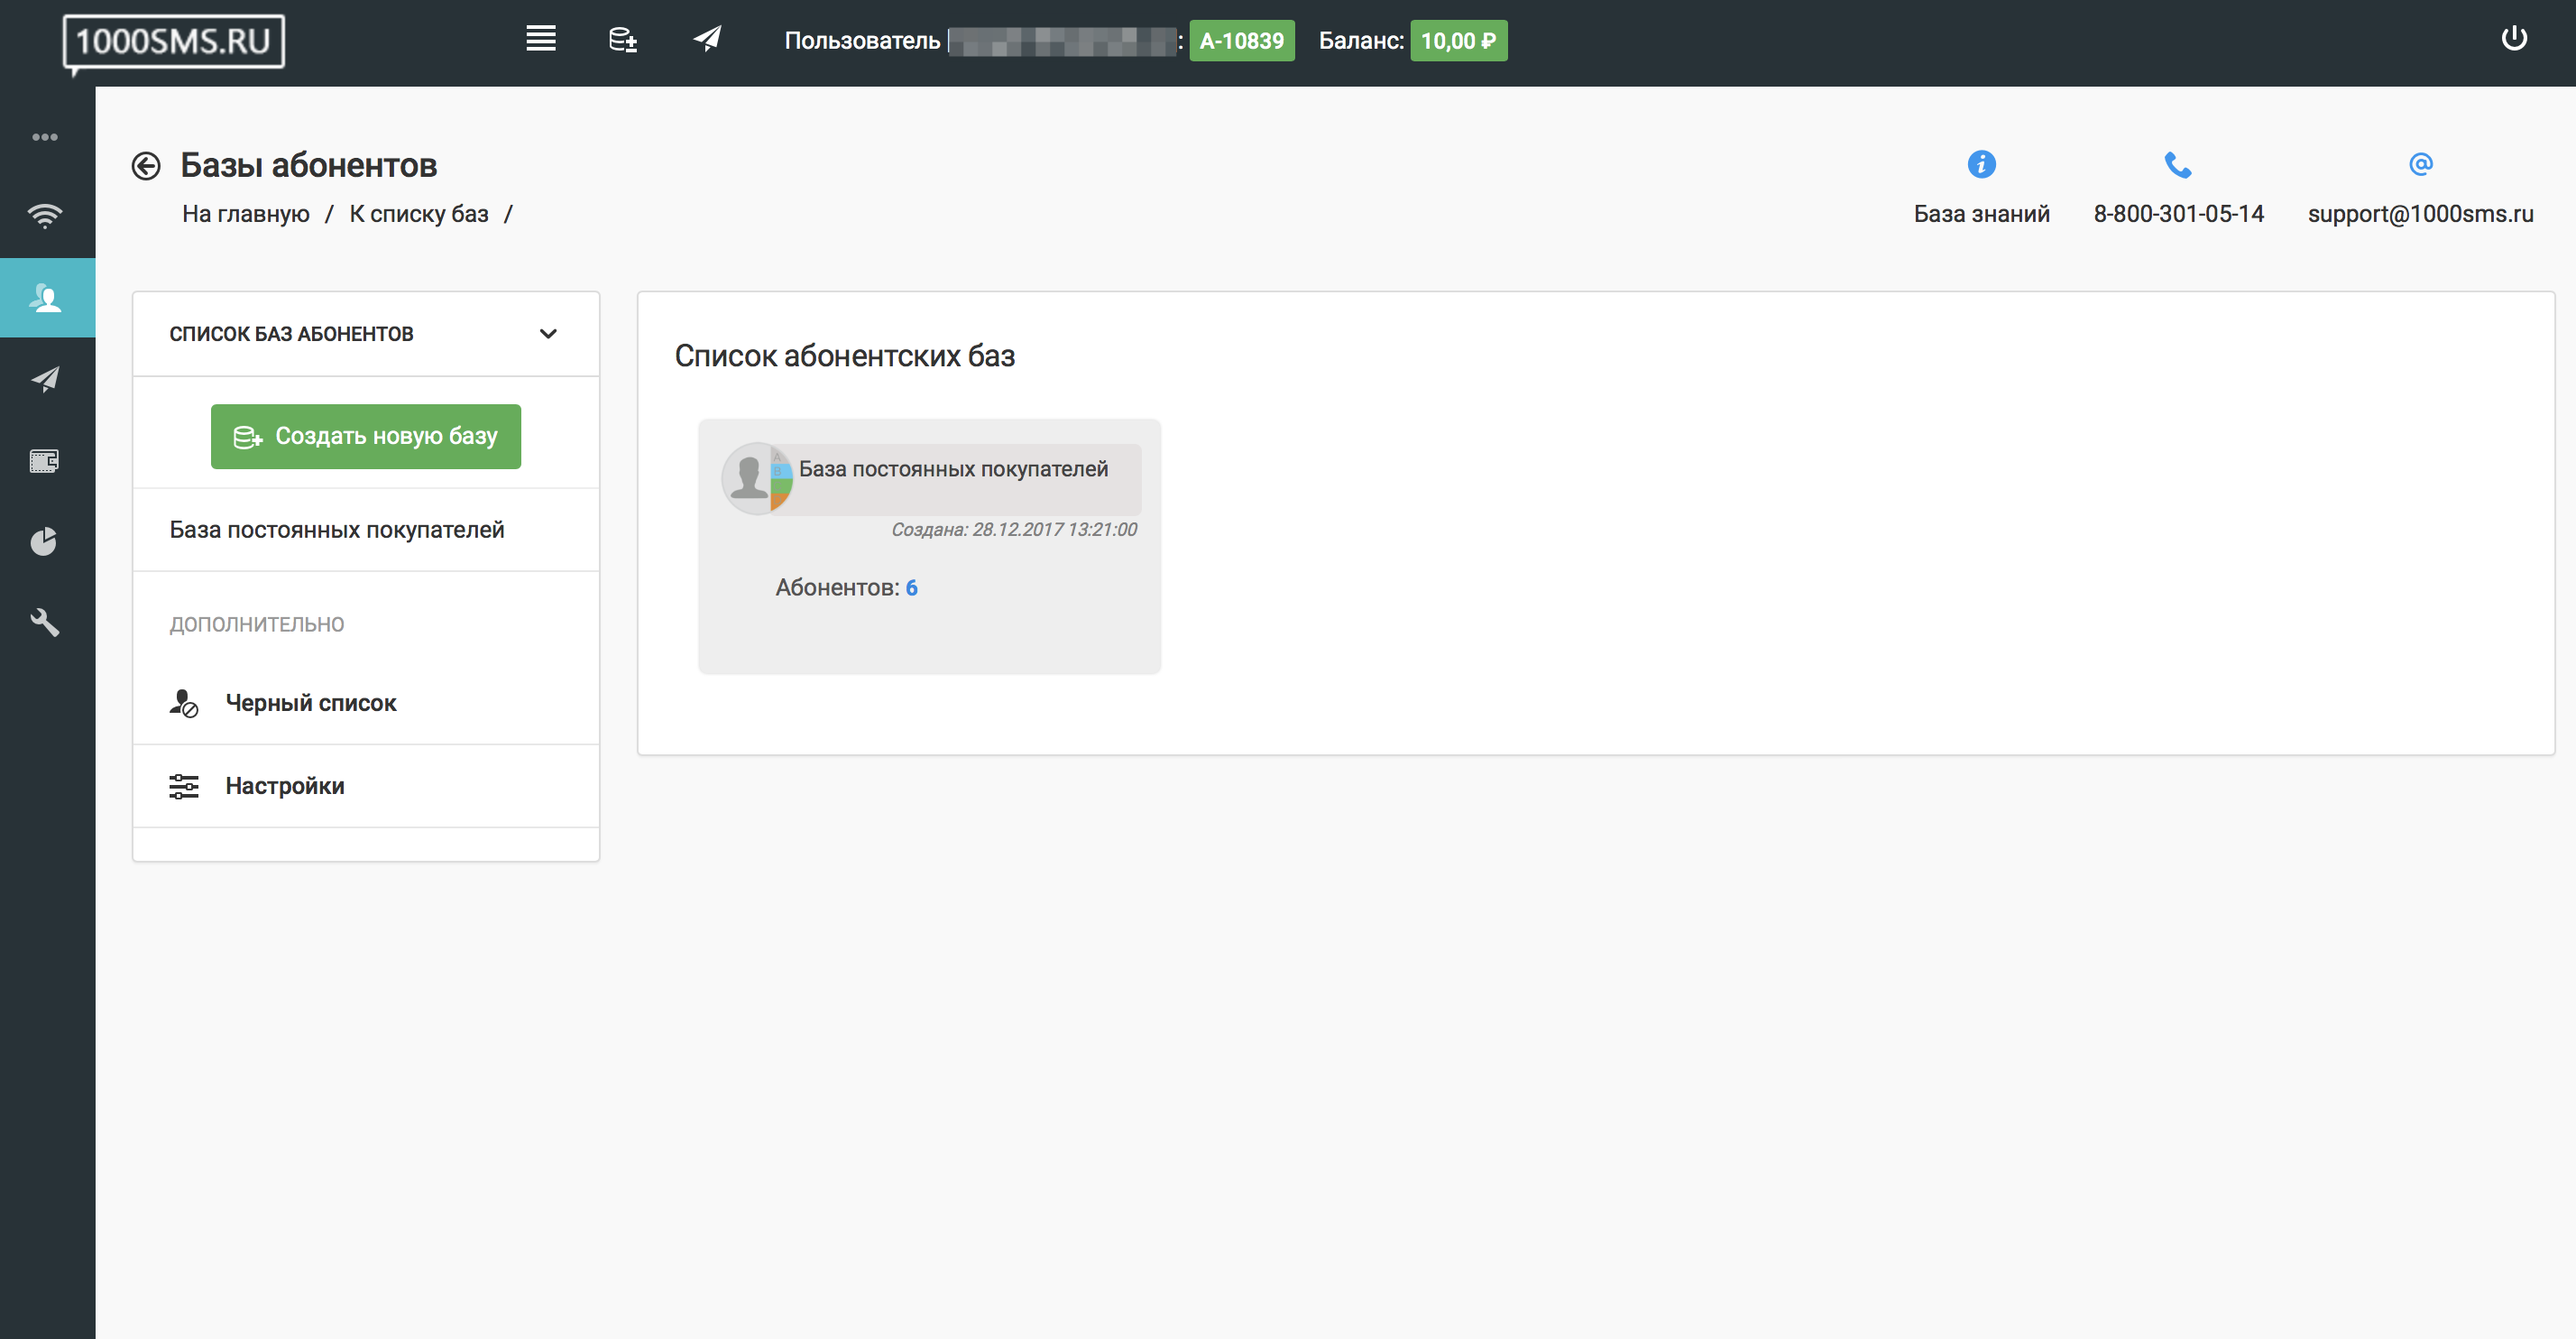2576x1339 pixels.
Task: Open the wrench tools sidebar section
Action: pyautogui.click(x=45, y=623)
